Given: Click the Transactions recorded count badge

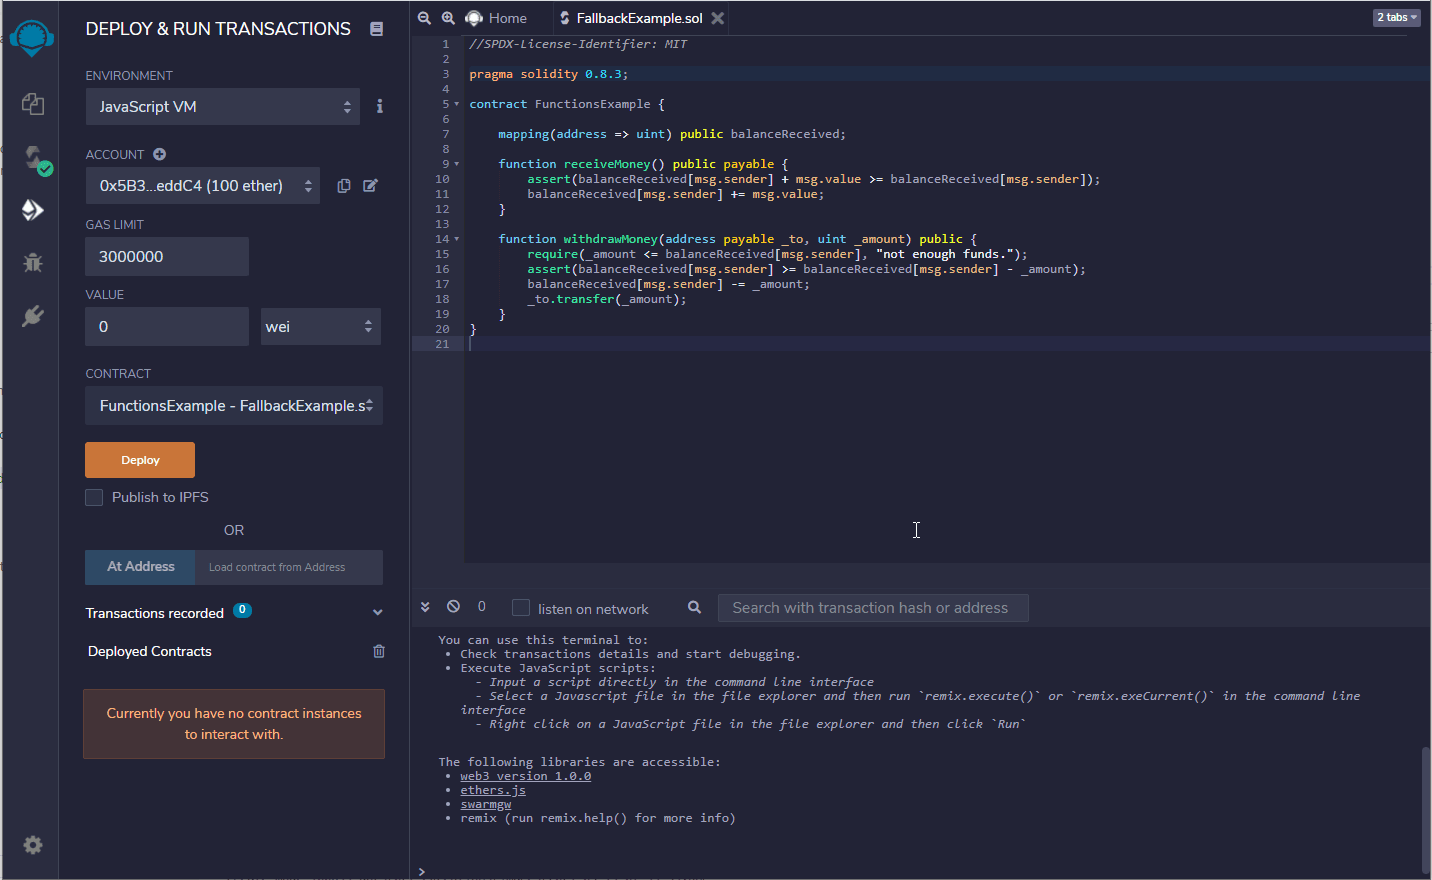Looking at the screenshot, I should (242, 610).
